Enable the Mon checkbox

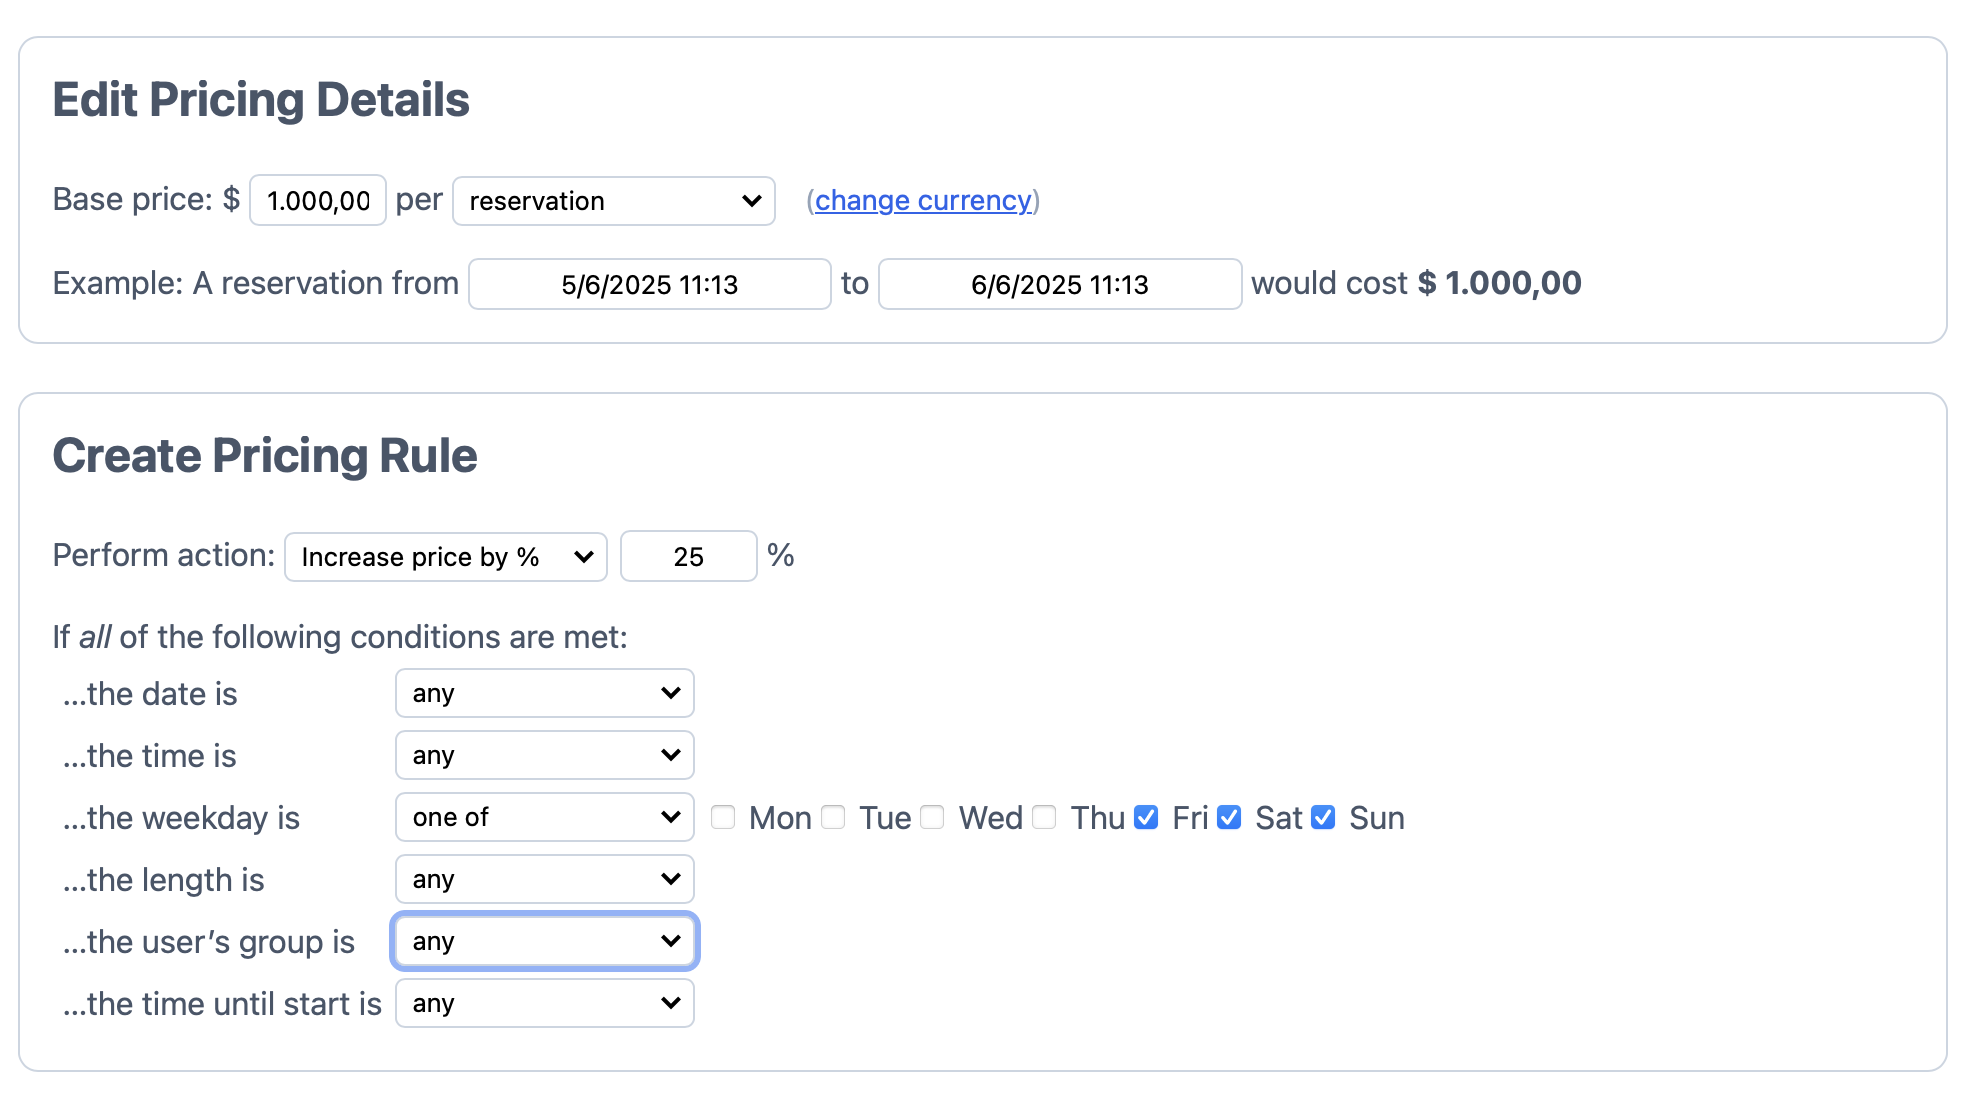coord(723,818)
